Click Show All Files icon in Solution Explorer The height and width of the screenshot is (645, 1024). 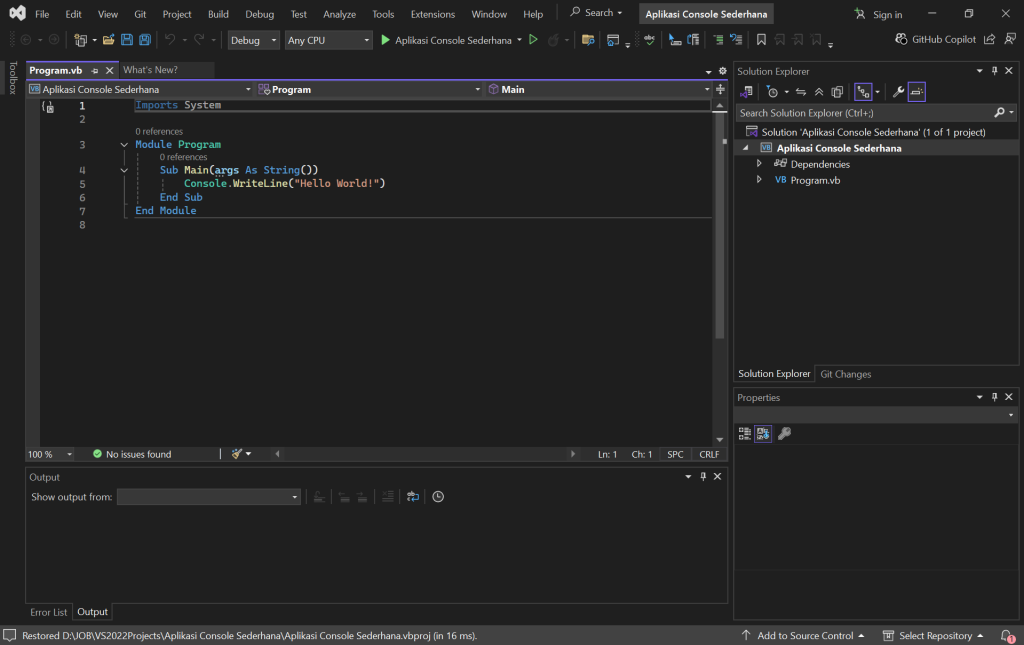[837, 92]
